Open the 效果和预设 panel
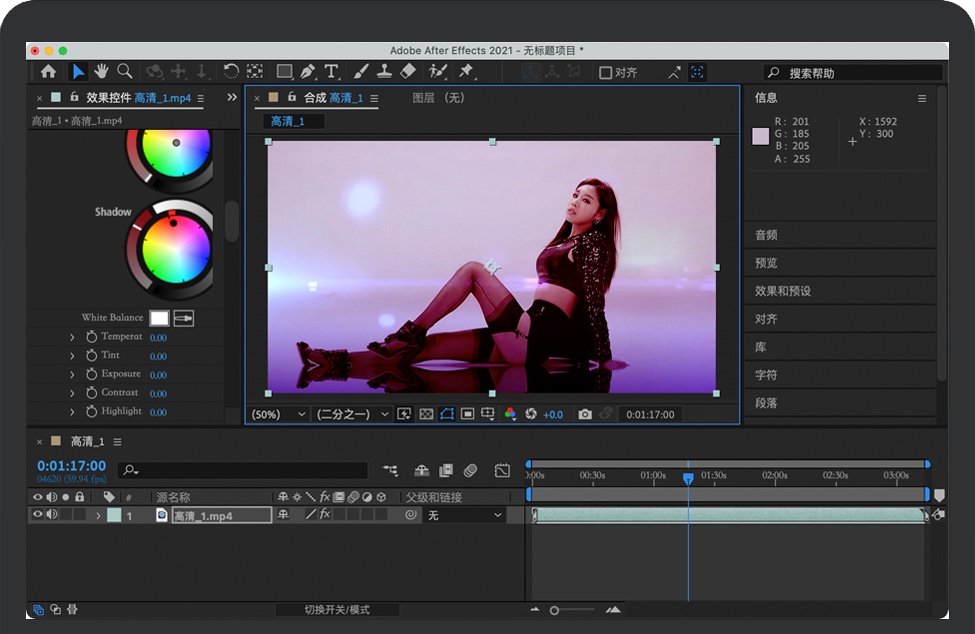 pyautogui.click(x=783, y=291)
